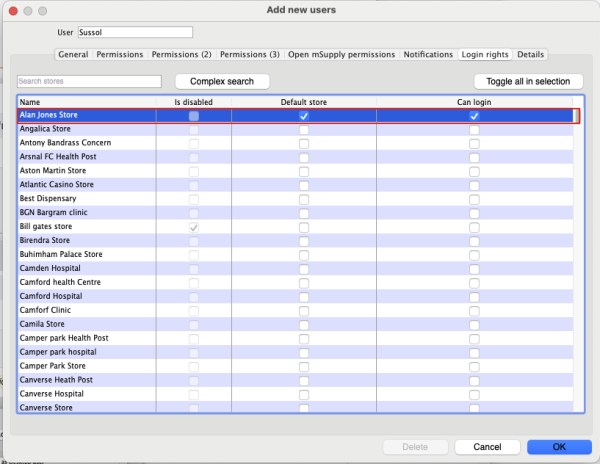Image resolution: width=600 pixels, height=464 pixels.
Task: Toggle Is disabled for Bill gates store
Action: (x=194, y=227)
